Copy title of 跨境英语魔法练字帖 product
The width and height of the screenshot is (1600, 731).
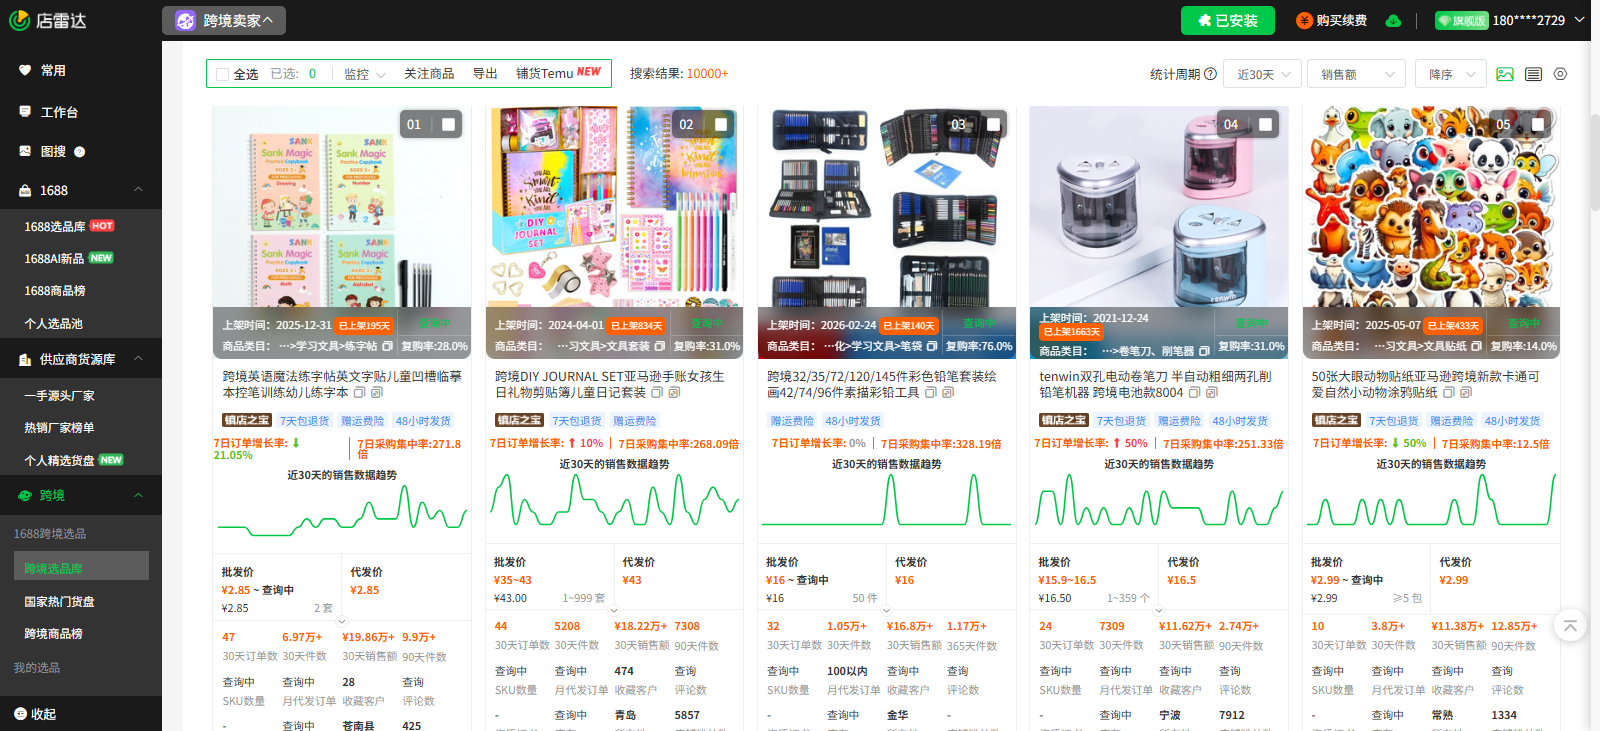(360, 393)
